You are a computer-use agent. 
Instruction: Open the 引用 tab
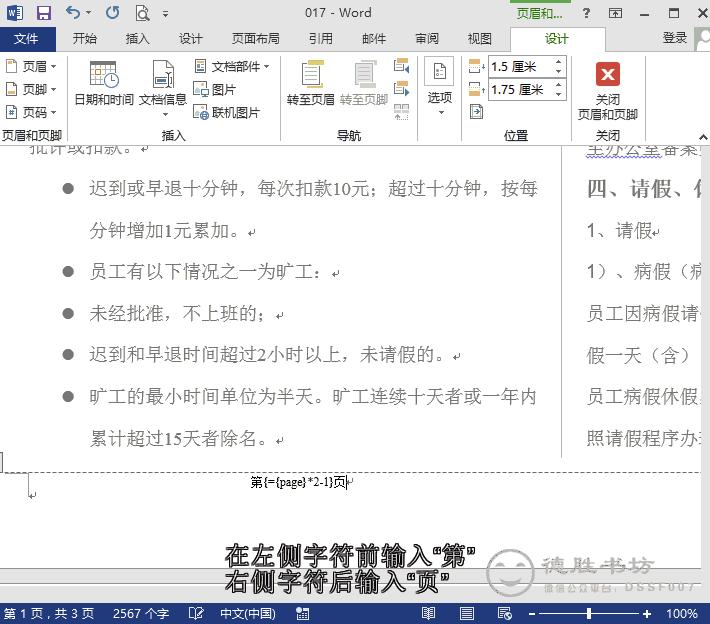click(321, 39)
